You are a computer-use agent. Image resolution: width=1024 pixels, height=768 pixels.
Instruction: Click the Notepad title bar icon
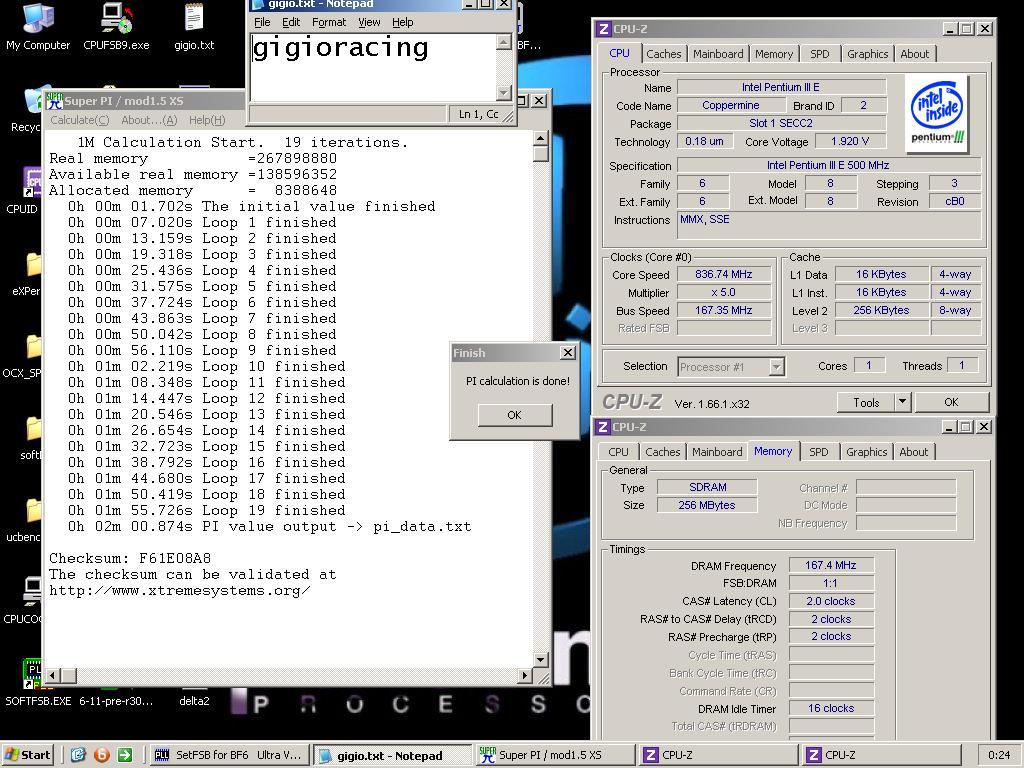coord(259,4)
